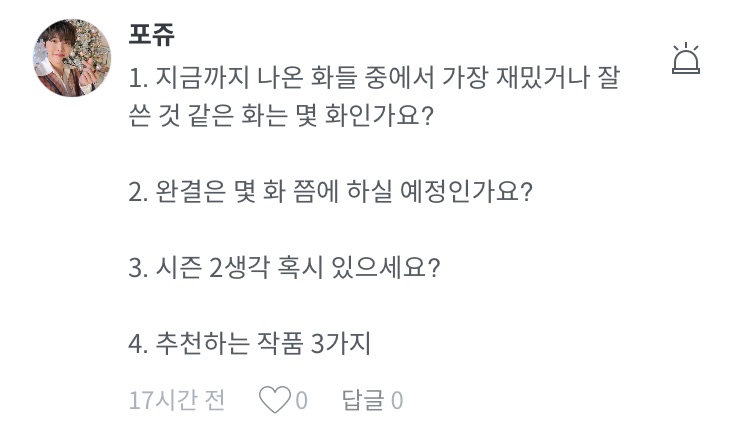Click the number 1. starting the first question
Viewport: 750px width, 442px height.
pos(138,76)
